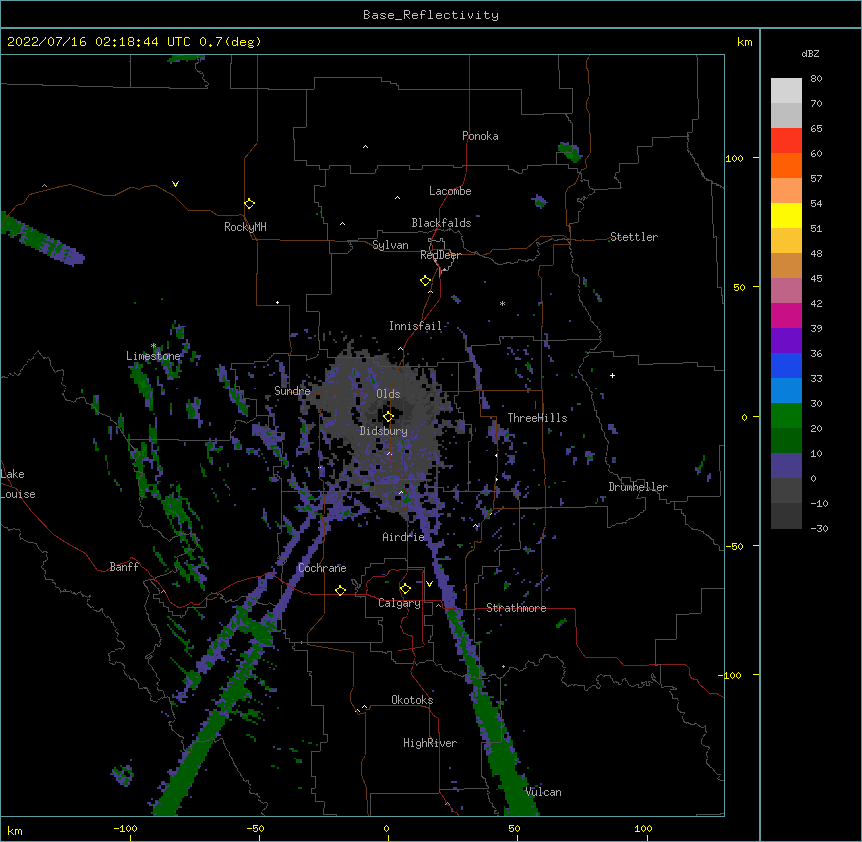Pick the yellow 51-54 dBZ legend swatch
862x842 pixels.
786,215
